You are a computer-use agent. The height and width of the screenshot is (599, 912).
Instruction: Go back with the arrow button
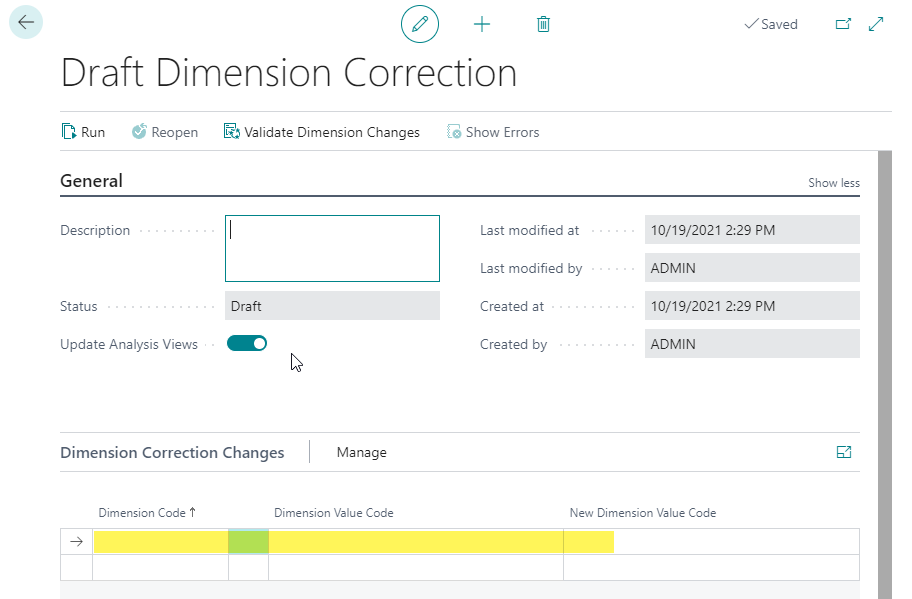[x=26, y=22]
